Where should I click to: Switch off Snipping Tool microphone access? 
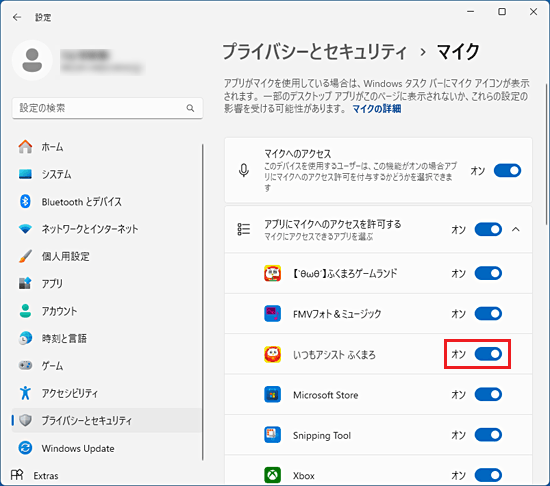[488, 435]
